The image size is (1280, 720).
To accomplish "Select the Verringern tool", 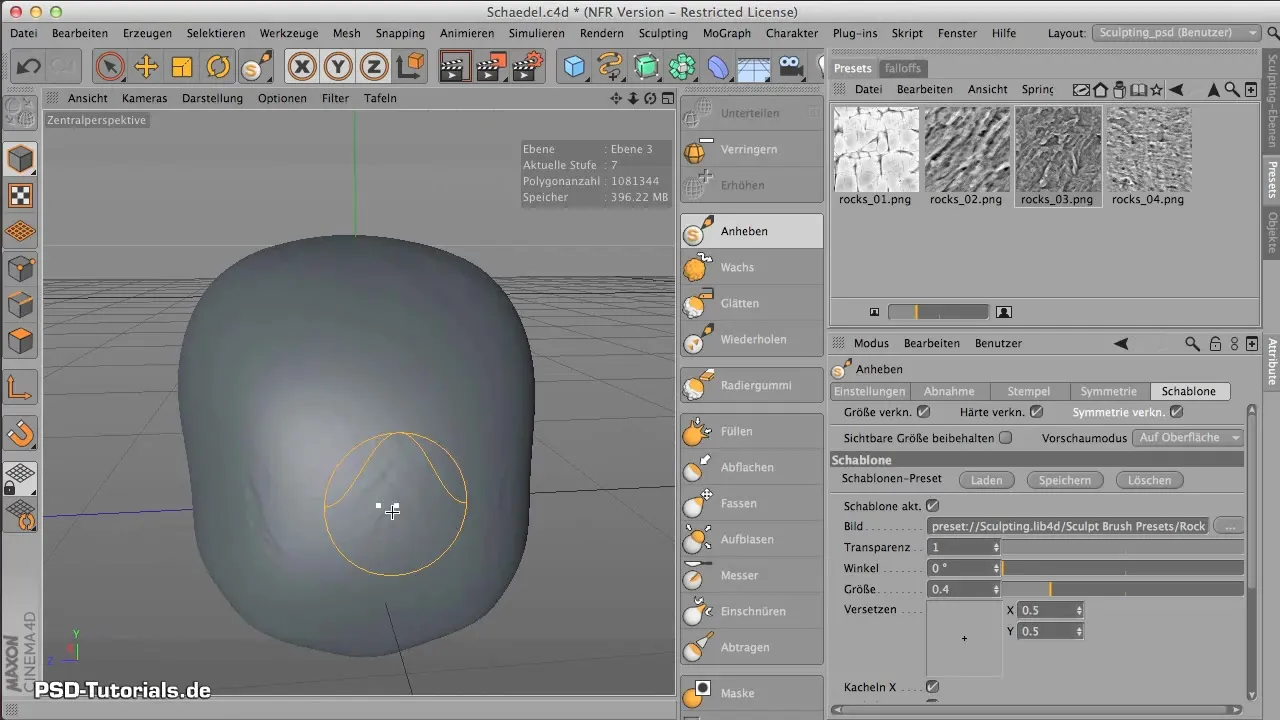I will [751, 149].
